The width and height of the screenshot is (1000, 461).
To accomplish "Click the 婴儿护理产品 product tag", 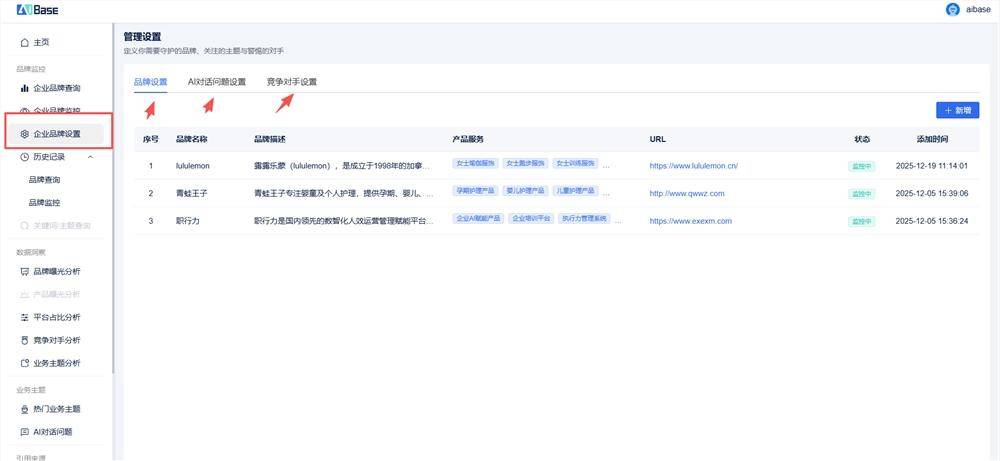I will click(x=526, y=191).
